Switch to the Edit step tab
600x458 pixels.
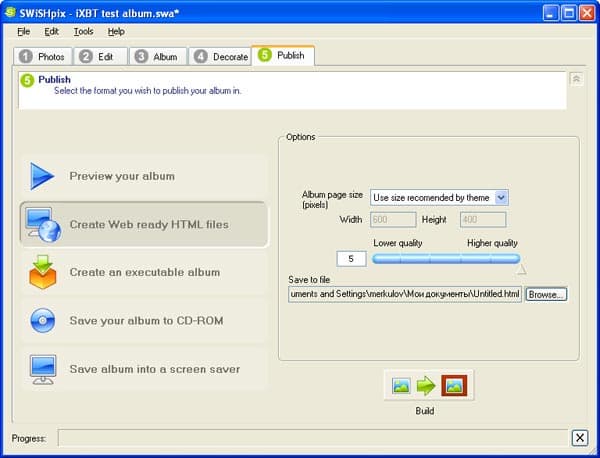(100, 57)
